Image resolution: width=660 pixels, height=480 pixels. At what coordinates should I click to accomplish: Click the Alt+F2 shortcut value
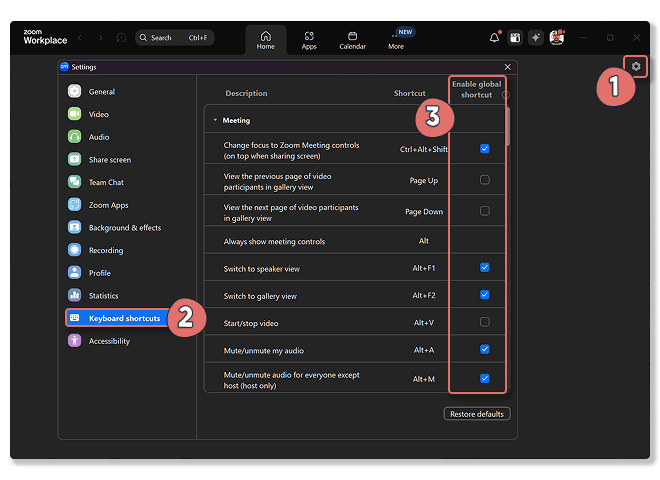pos(423,295)
